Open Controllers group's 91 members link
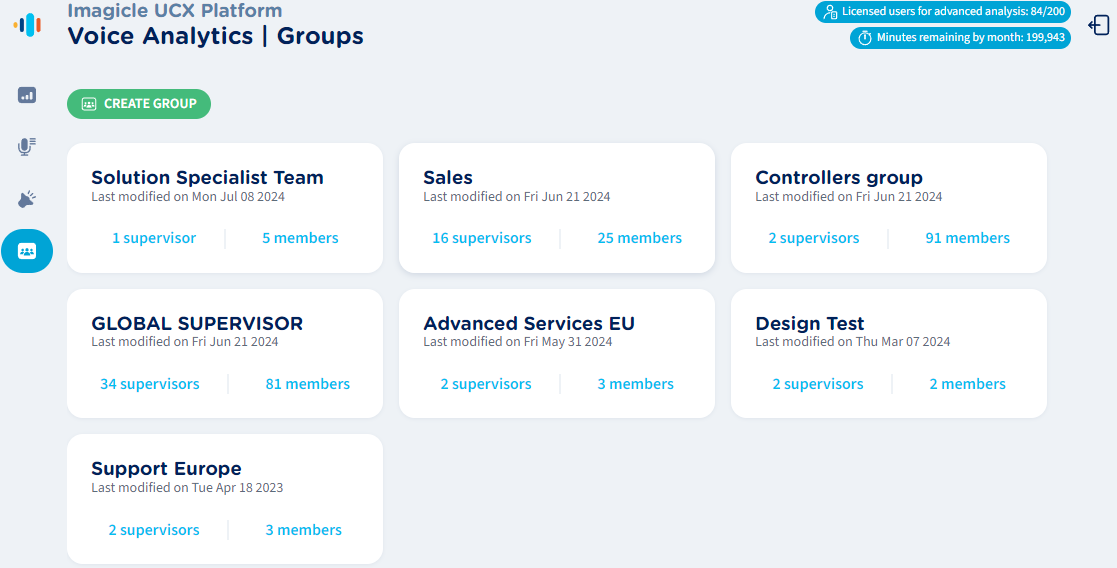1117x568 pixels. point(967,238)
